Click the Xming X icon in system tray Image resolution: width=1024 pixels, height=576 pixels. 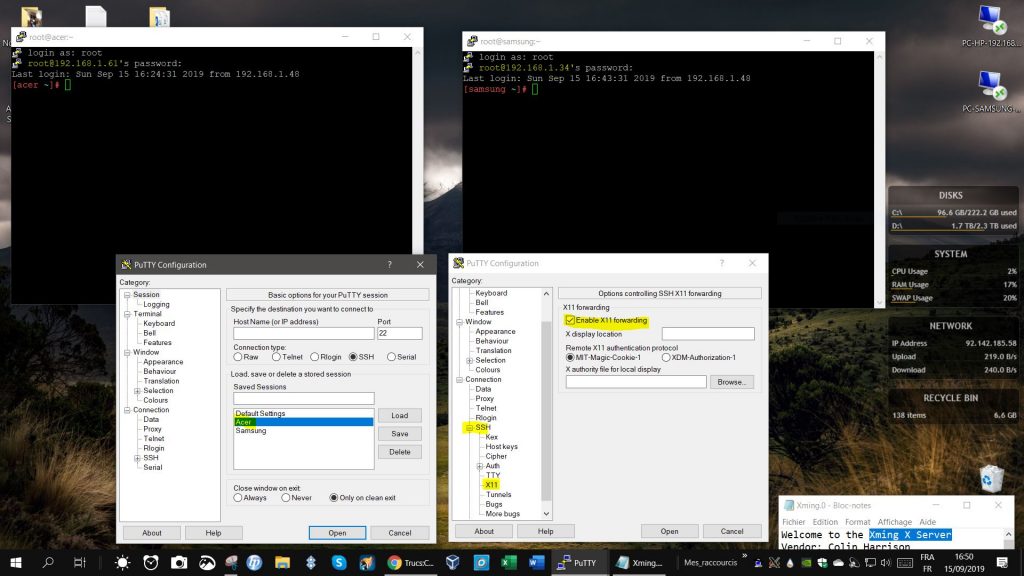(x=774, y=562)
